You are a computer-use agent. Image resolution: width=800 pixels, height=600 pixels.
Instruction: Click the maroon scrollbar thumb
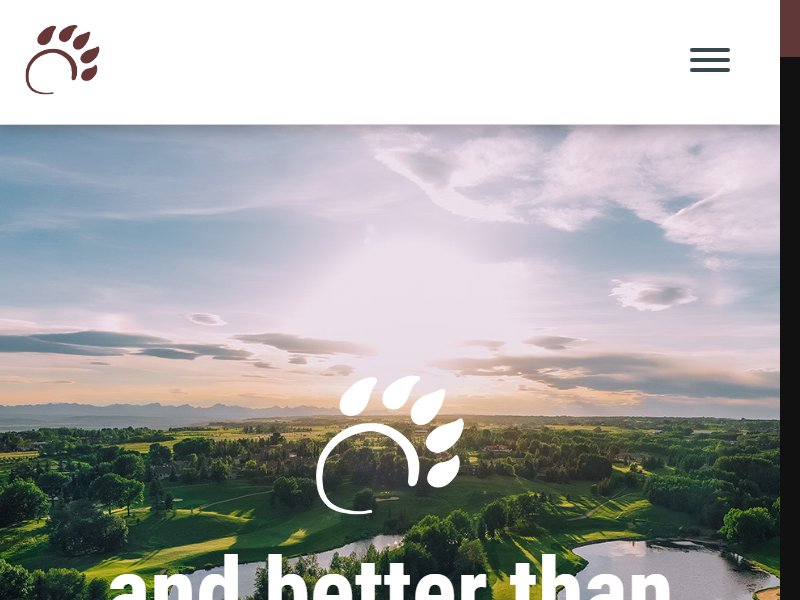(x=790, y=28)
